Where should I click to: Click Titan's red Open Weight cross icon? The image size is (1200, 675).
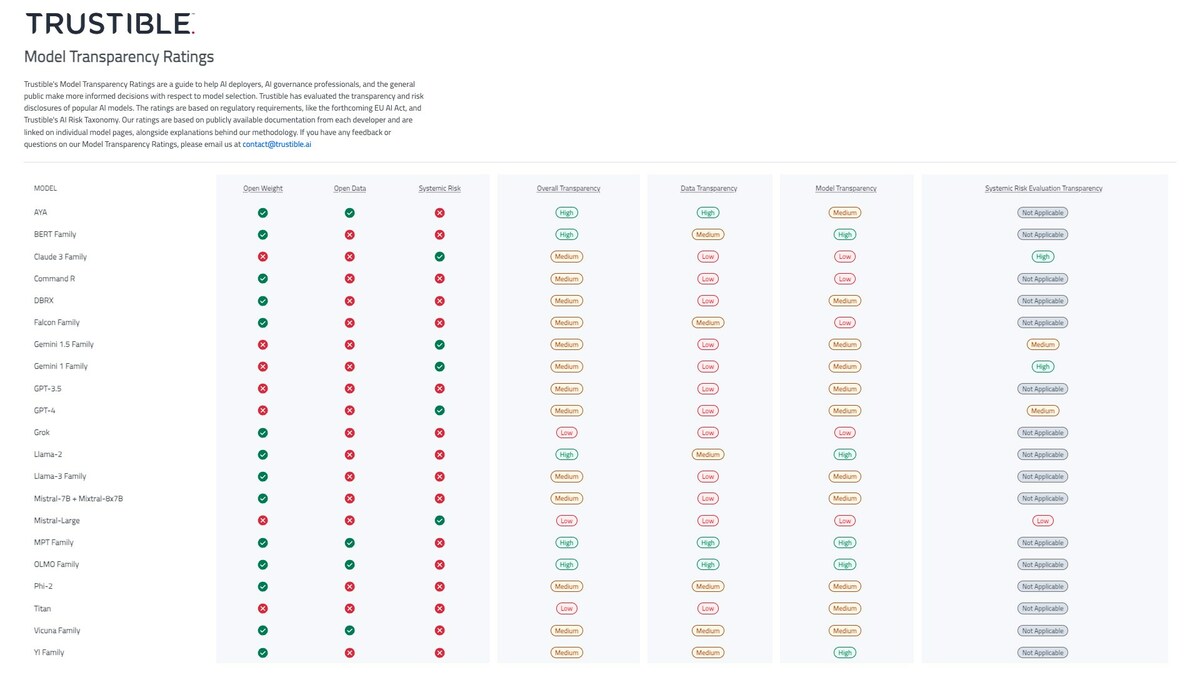(x=263, y=609)
